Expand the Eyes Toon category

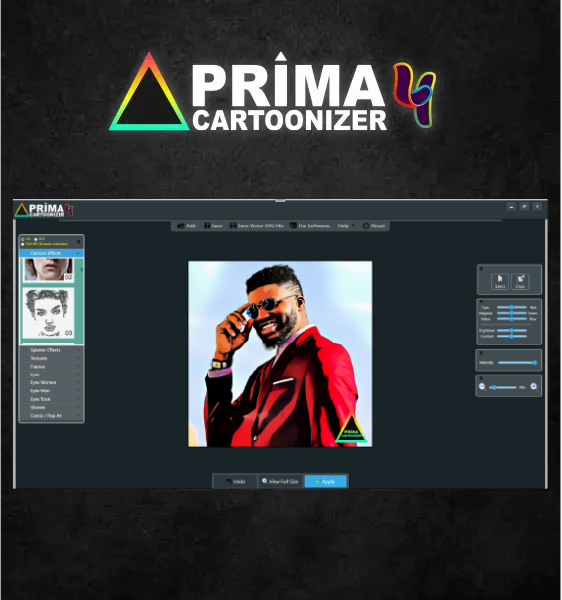52,399
